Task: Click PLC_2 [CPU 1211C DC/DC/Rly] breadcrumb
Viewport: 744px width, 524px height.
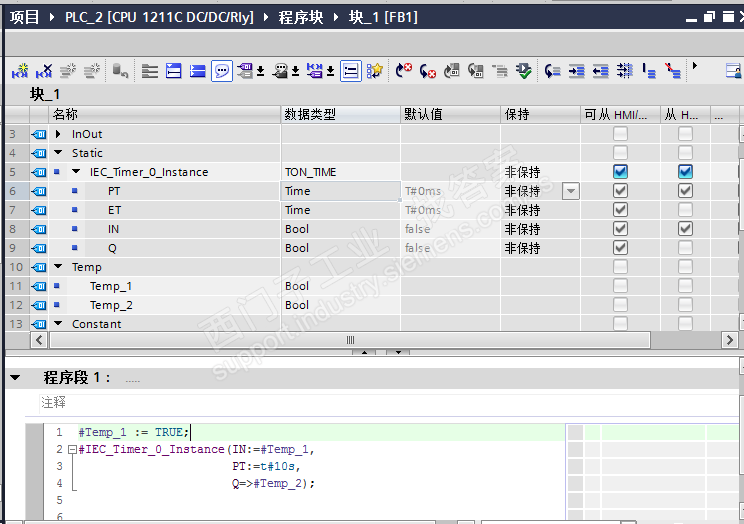Action: click(159, 18)
